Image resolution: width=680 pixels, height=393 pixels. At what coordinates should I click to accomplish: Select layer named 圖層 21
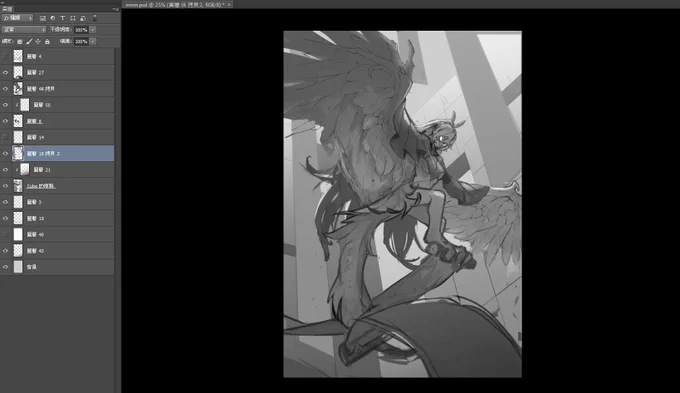[42, 170]
